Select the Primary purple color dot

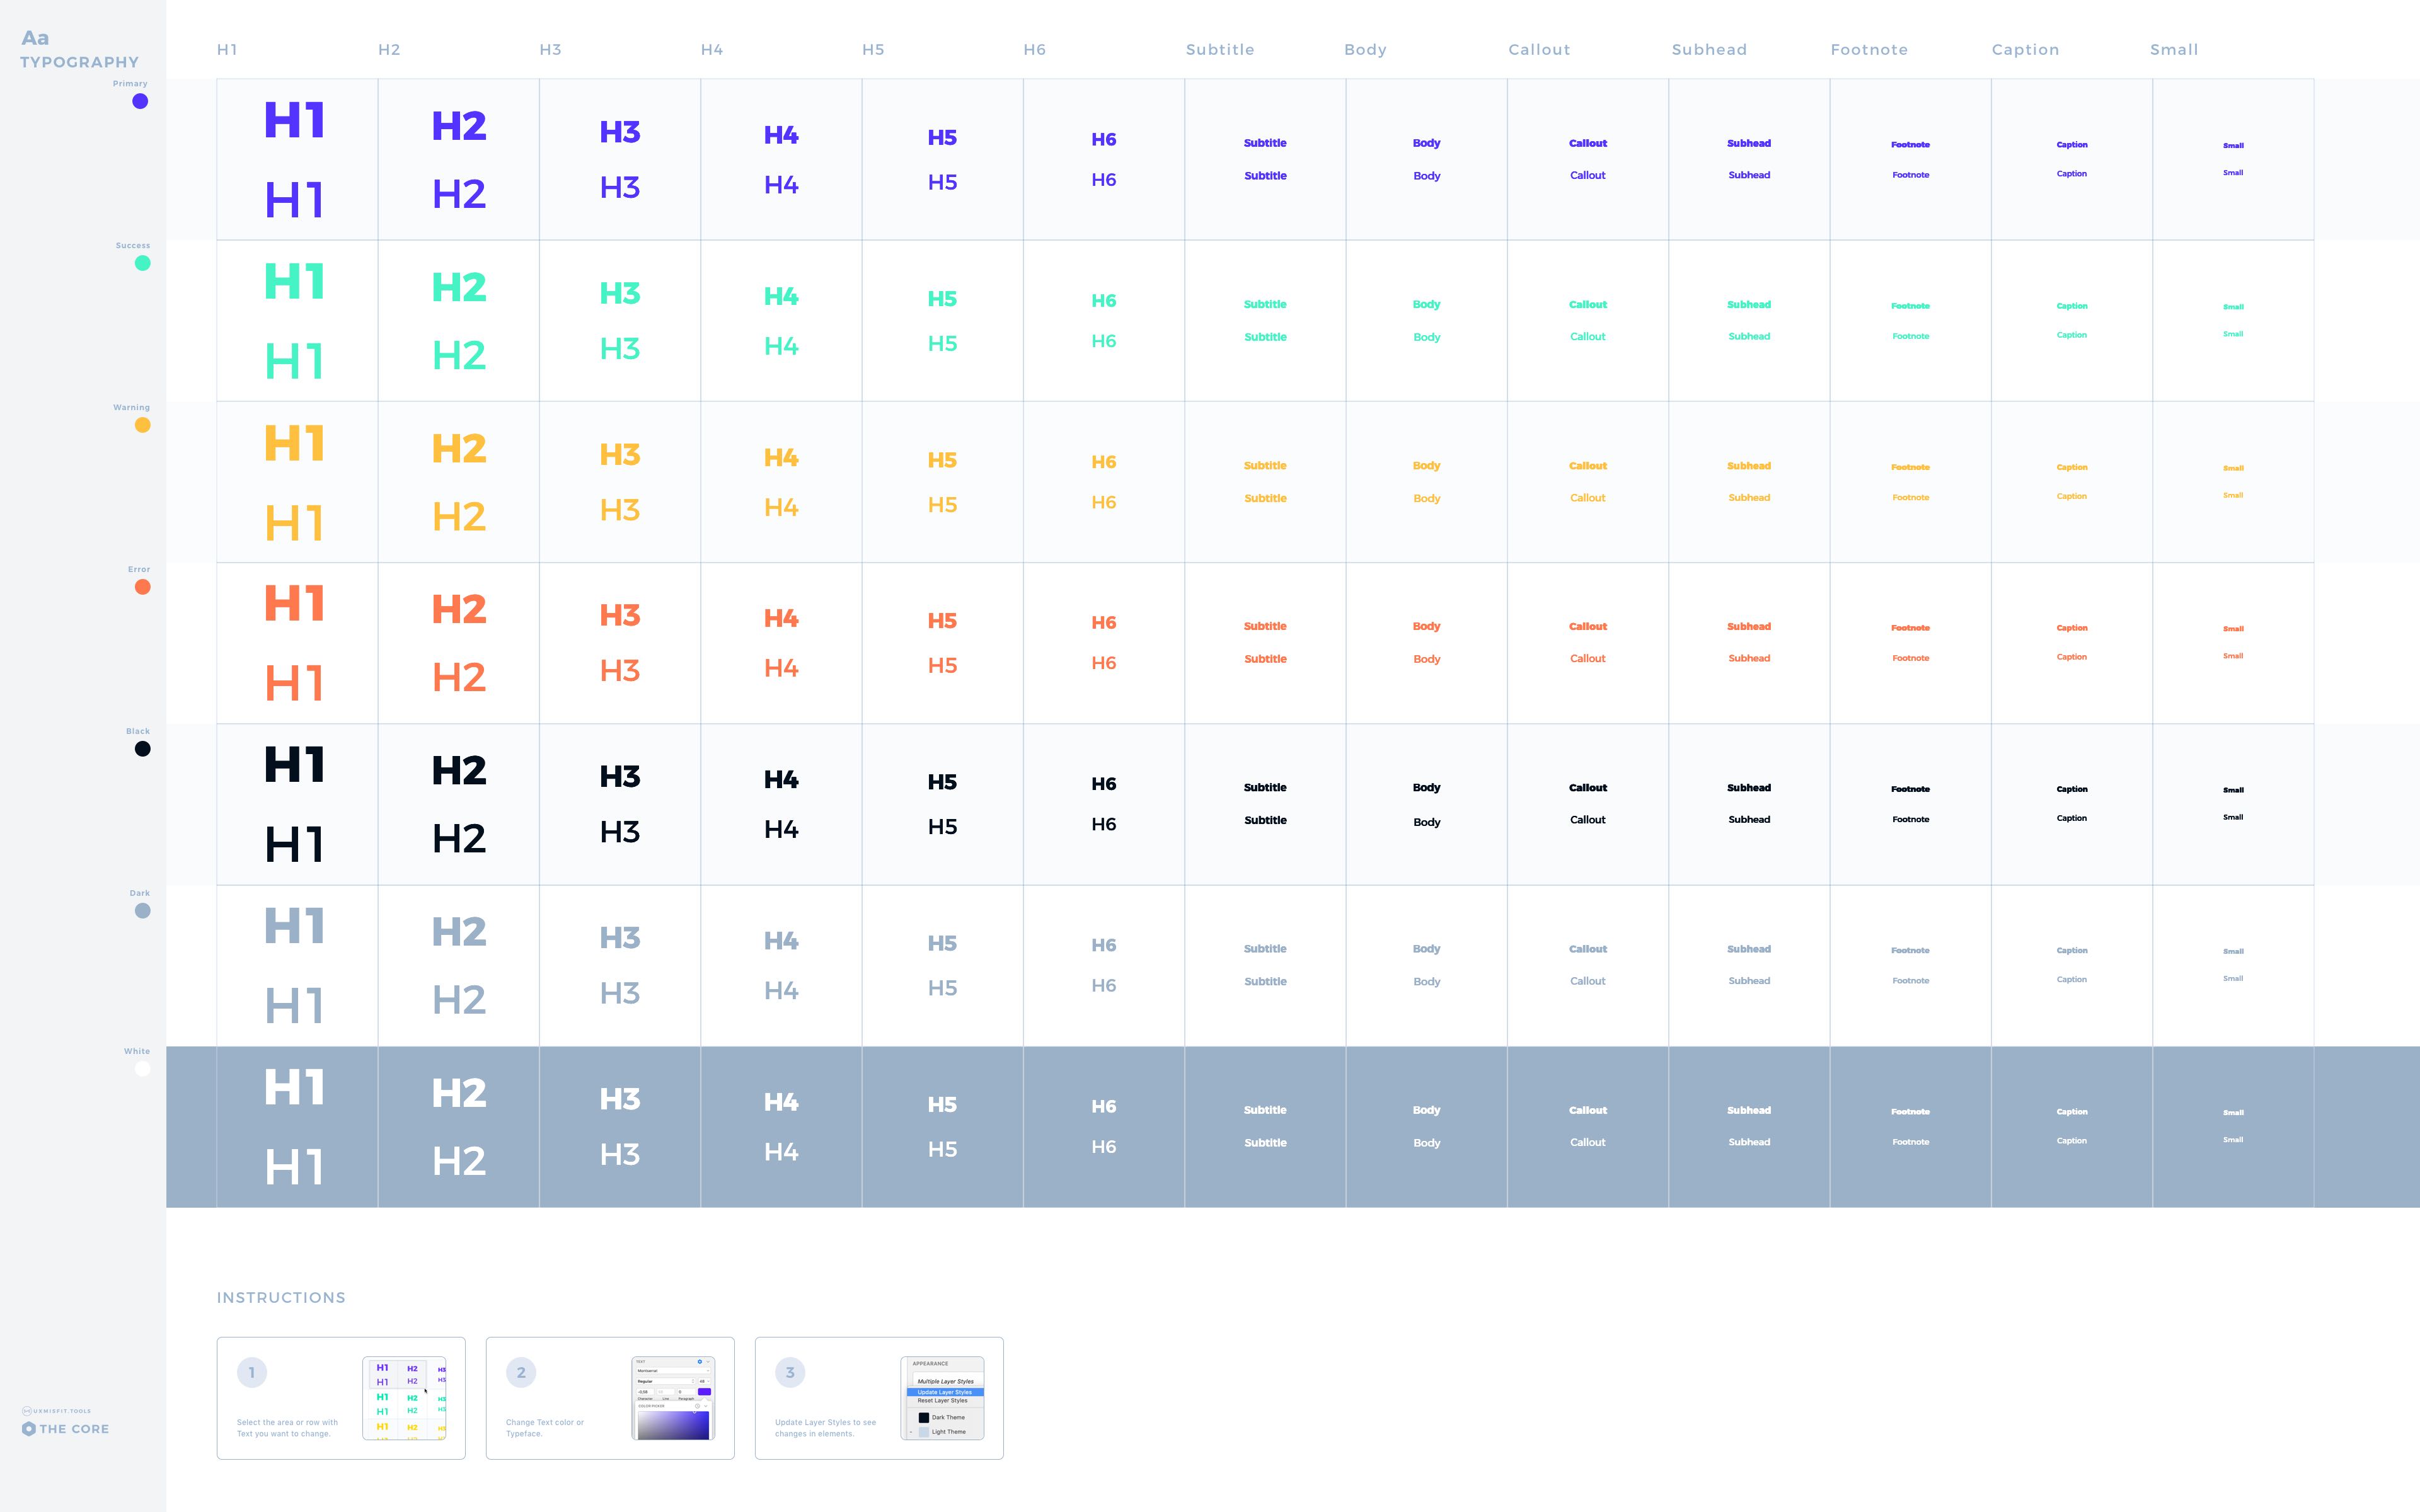pyautogui.click(x=140, y=101)
